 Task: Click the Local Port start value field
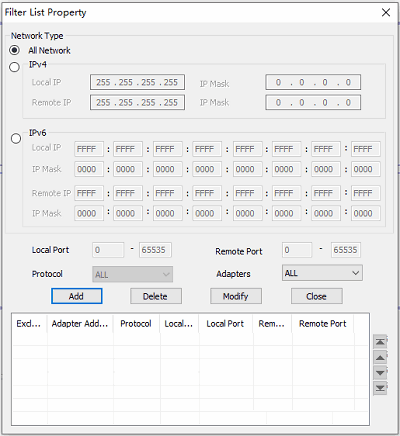point(108,250)
